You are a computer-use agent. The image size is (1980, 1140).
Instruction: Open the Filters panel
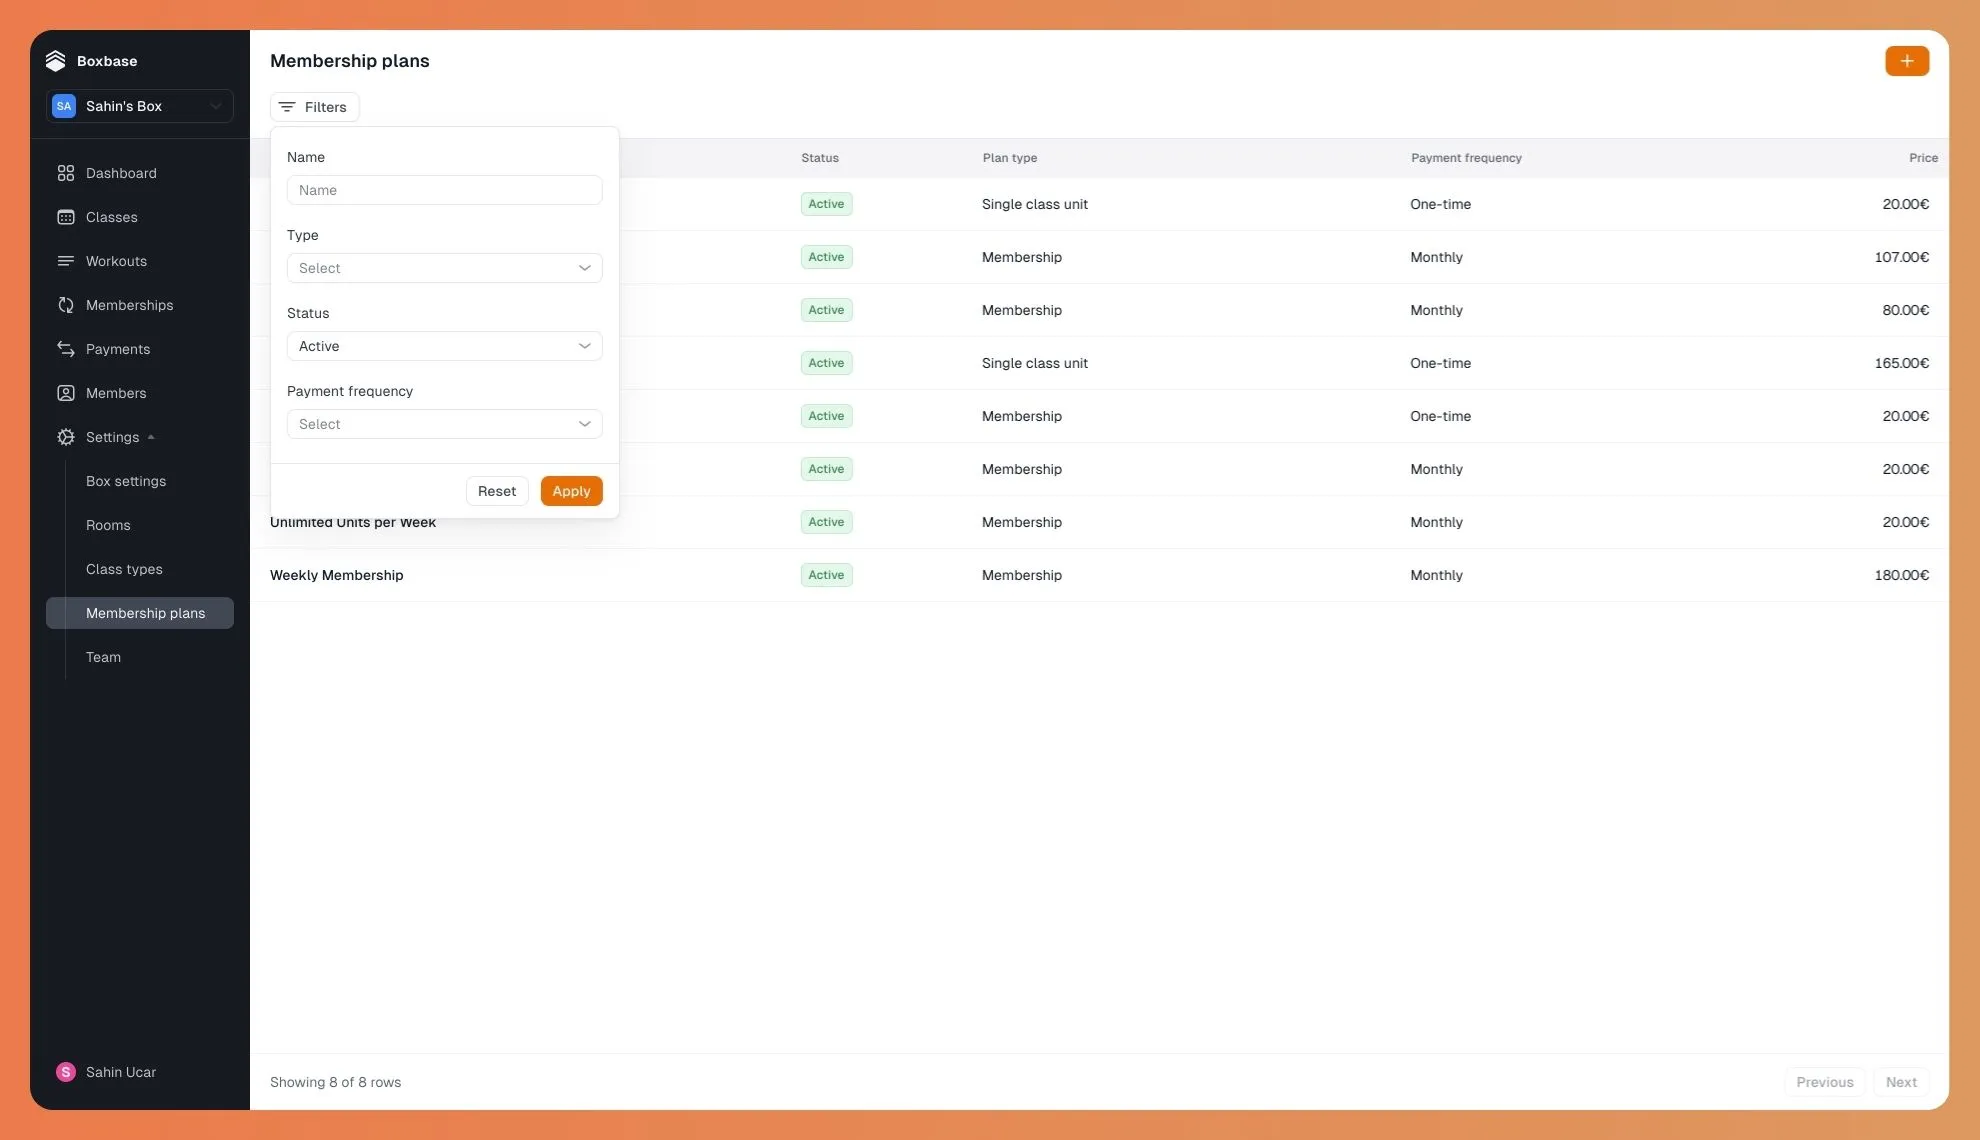[x=314, y=107]
